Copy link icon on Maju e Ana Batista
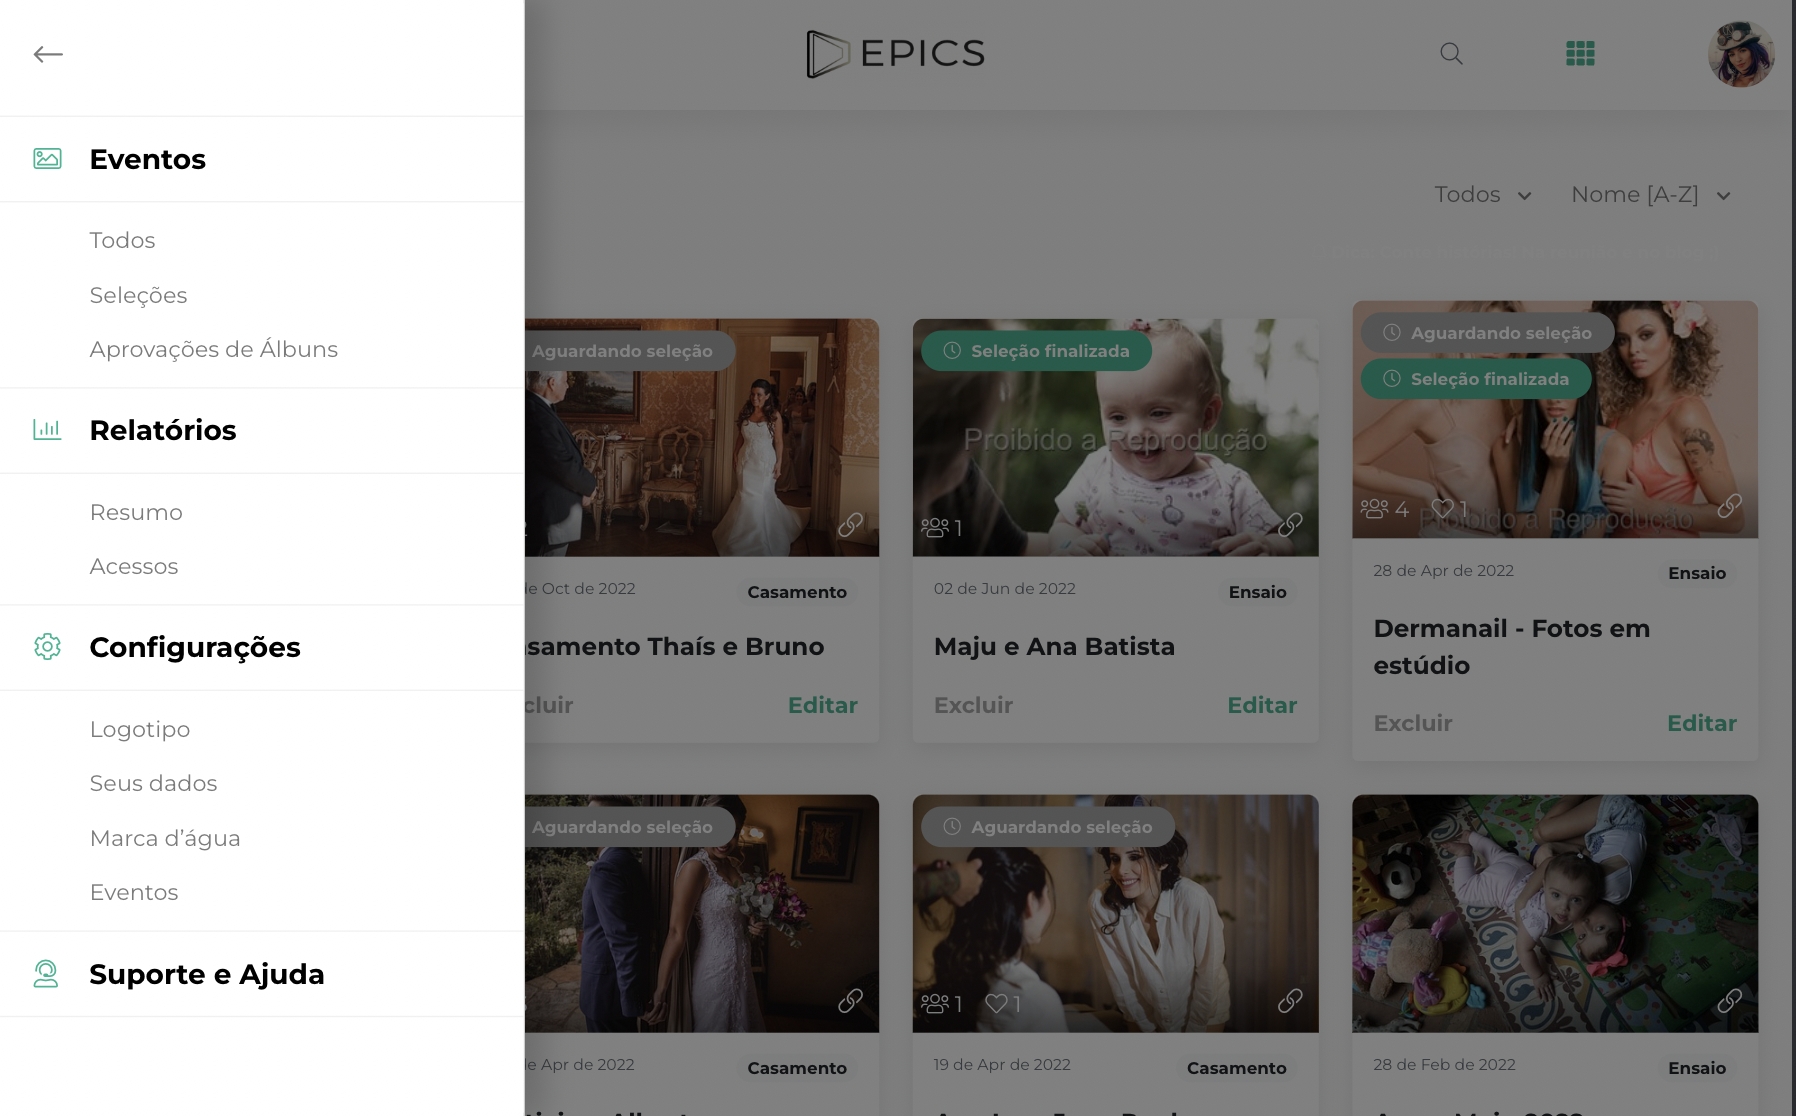Viewport: 1796px width, 1116px height. click(x=1290, y=524)
